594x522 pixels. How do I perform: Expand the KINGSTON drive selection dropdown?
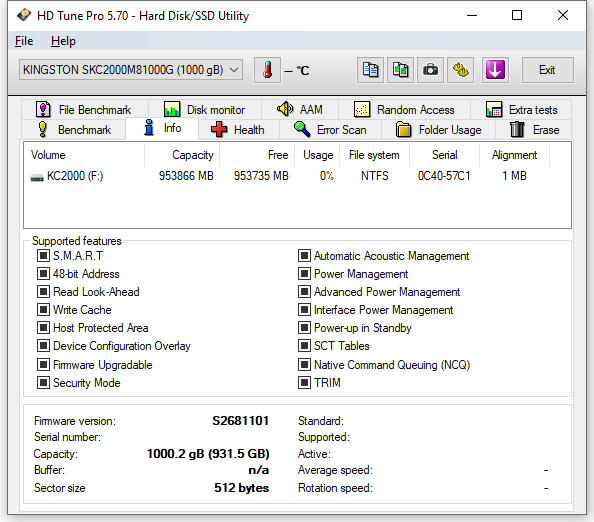pyautogui.click(x=131, y=70)
